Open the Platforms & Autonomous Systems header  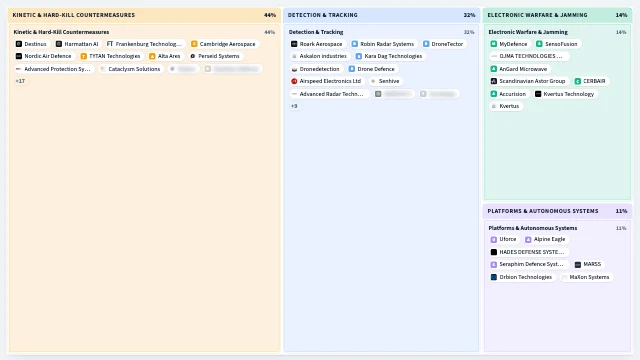(557, 211)
